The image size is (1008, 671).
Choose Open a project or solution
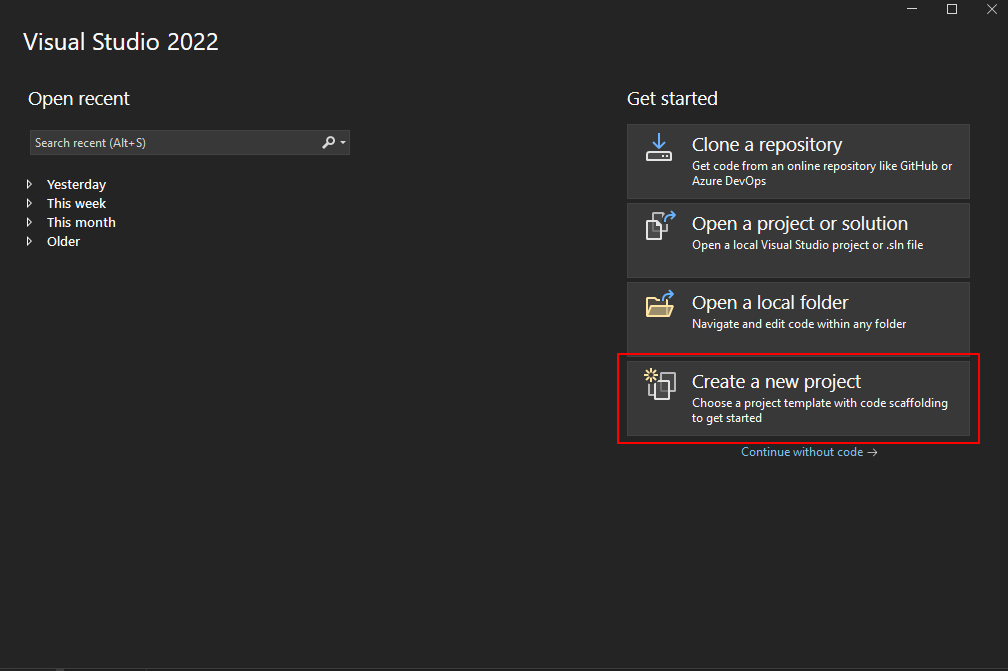[798, 240]
